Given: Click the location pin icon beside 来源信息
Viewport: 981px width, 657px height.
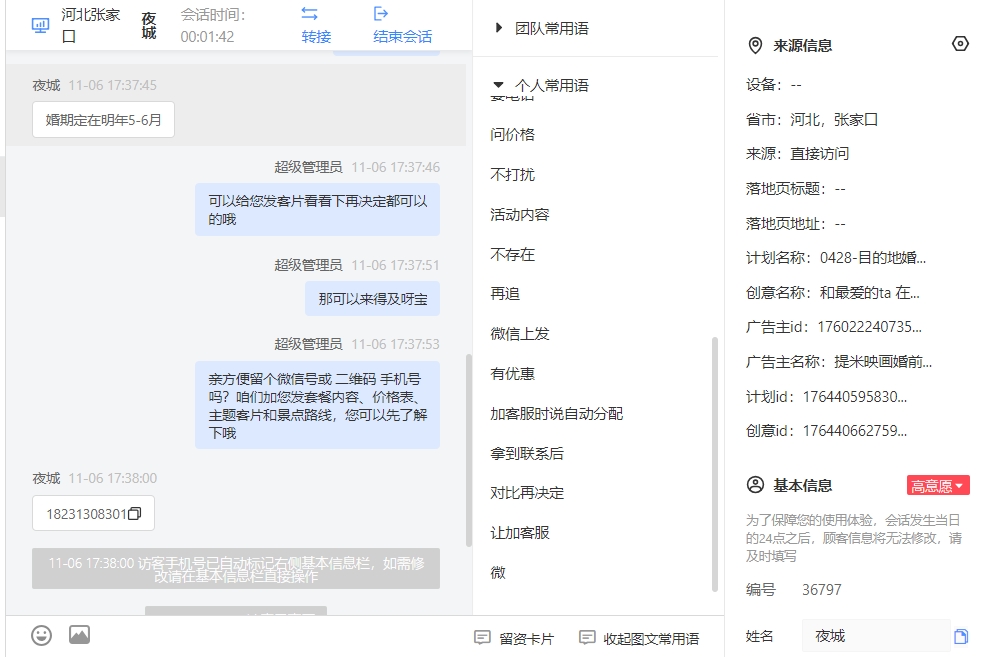Looking at the screenshot, I should [x=755, y=46].
